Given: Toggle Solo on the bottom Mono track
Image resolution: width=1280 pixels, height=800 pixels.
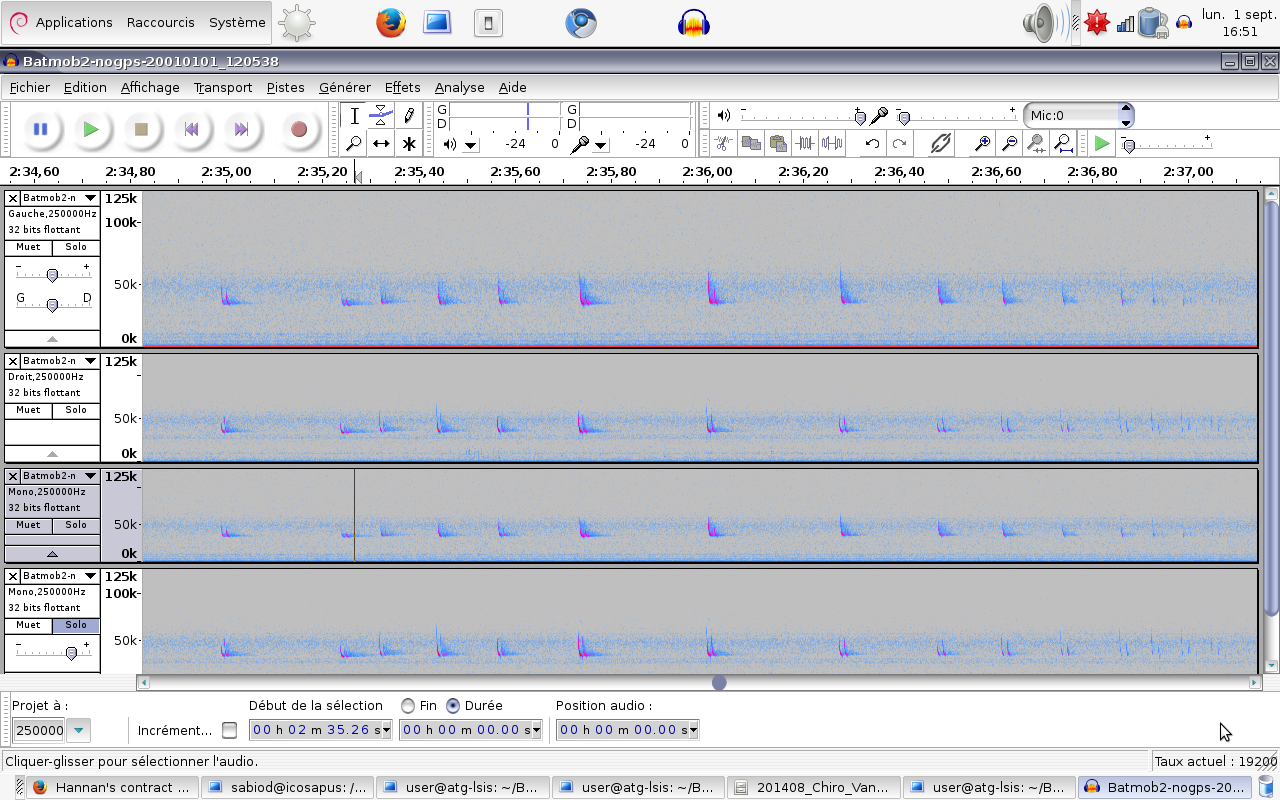Looking at the screenshot, I should coord(76,625).
